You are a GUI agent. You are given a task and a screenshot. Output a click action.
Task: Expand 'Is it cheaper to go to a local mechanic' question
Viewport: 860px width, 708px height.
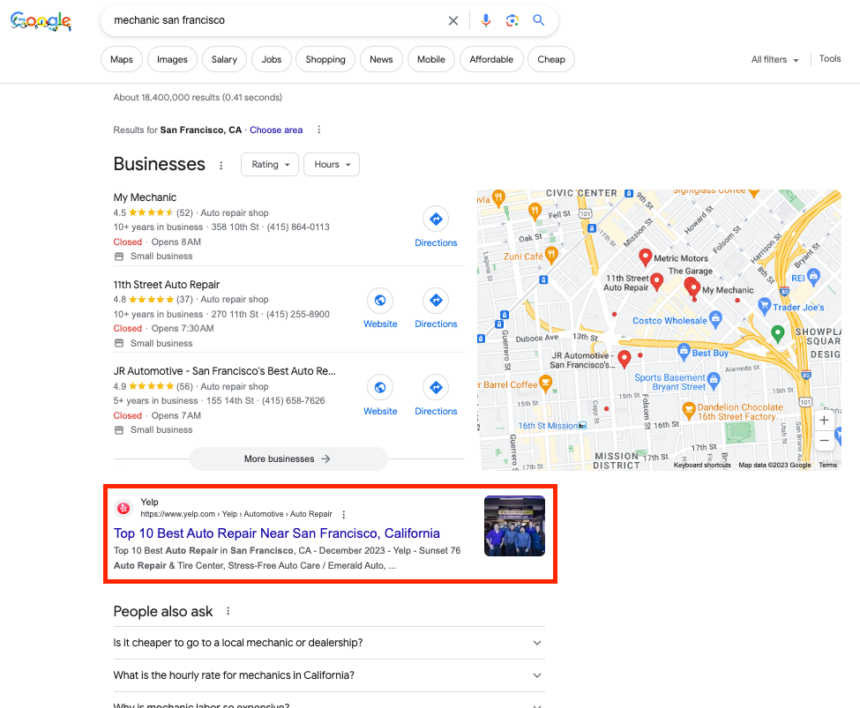[x=329, y=643]
